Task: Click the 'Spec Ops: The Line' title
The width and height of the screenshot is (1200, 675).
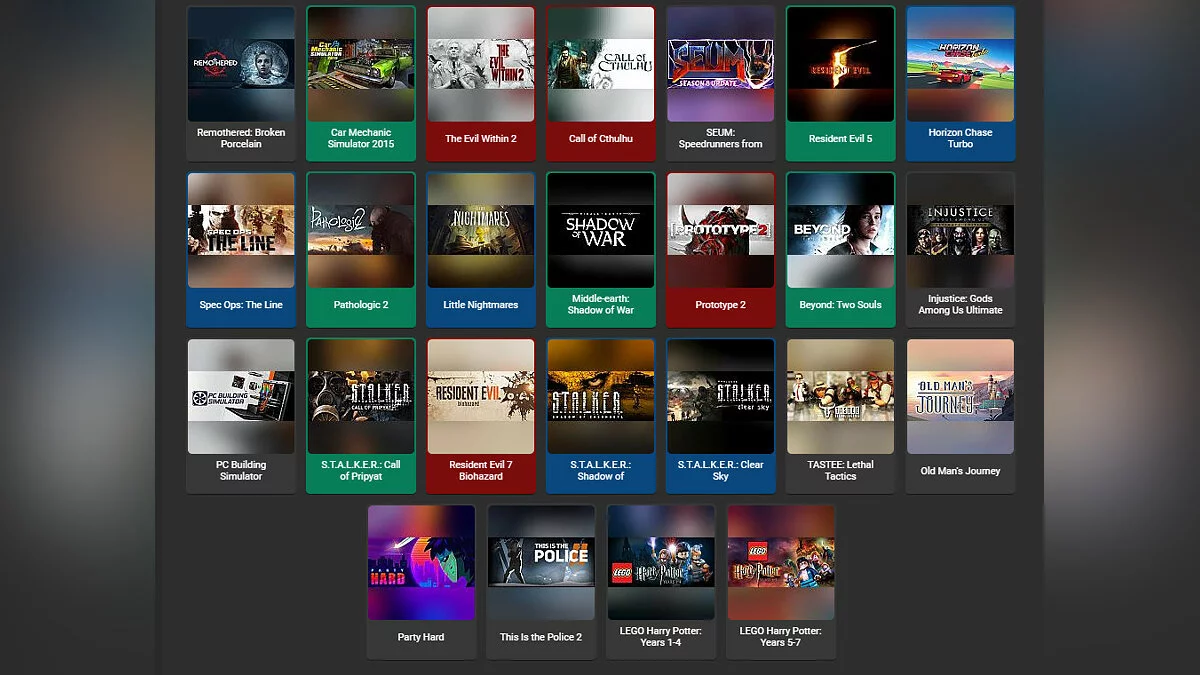Action: click(x=241, y=305)
